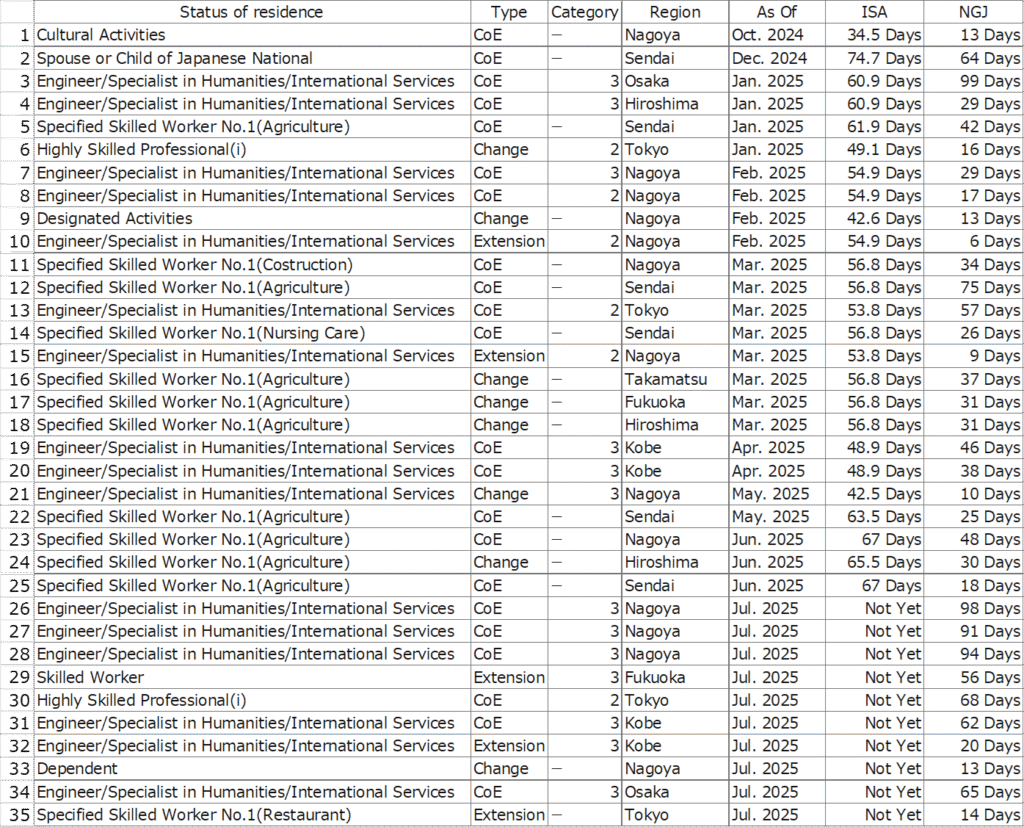Click the "Oct. 2024" date cell
The height and width of the screenshot is (827, 1024).
coord(768,35)
